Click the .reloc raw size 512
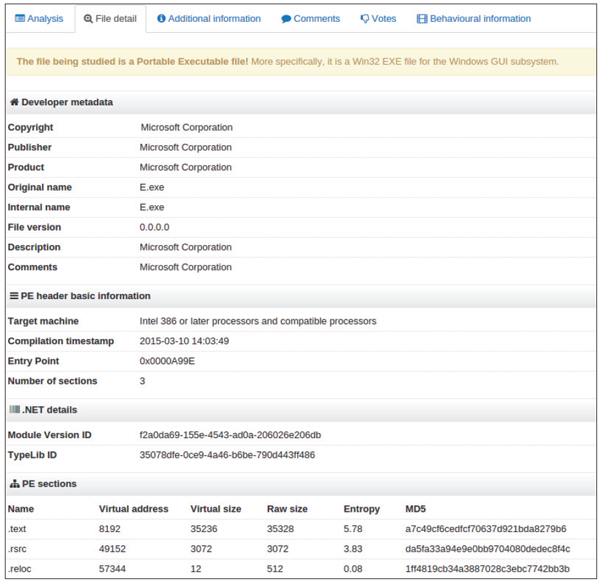This screenshot has width=600, height=582. 275,569
